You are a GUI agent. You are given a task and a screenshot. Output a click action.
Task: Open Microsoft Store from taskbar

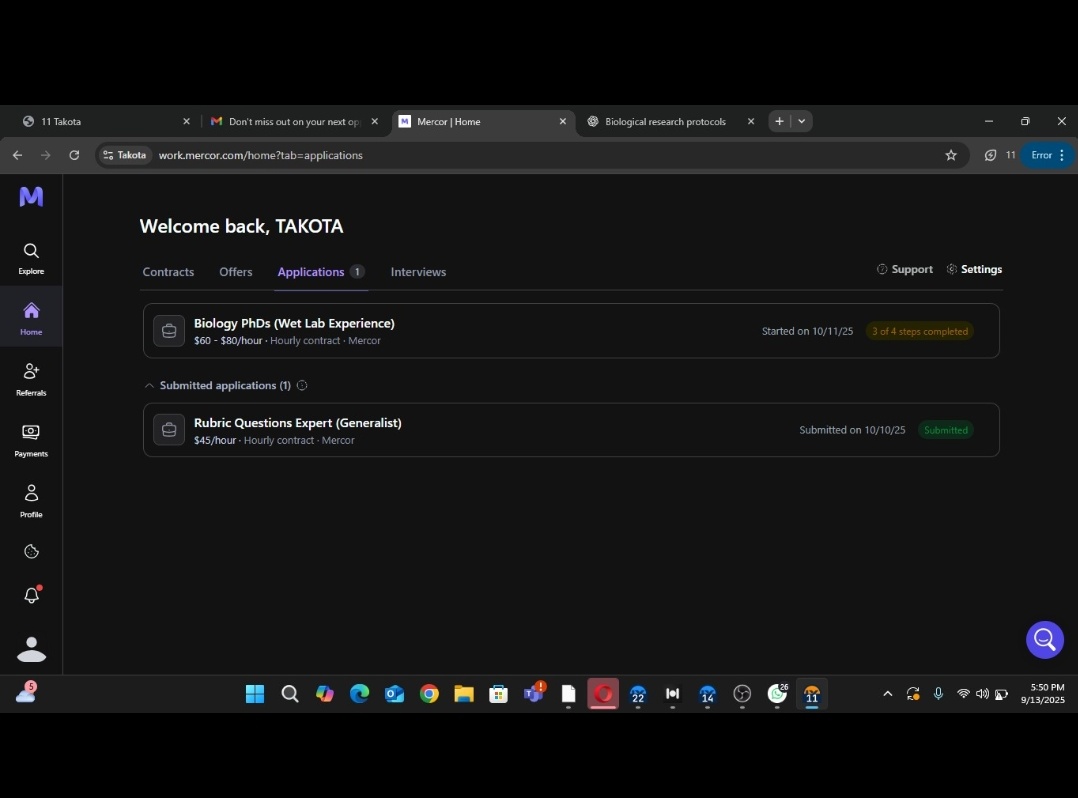point(498,694)
